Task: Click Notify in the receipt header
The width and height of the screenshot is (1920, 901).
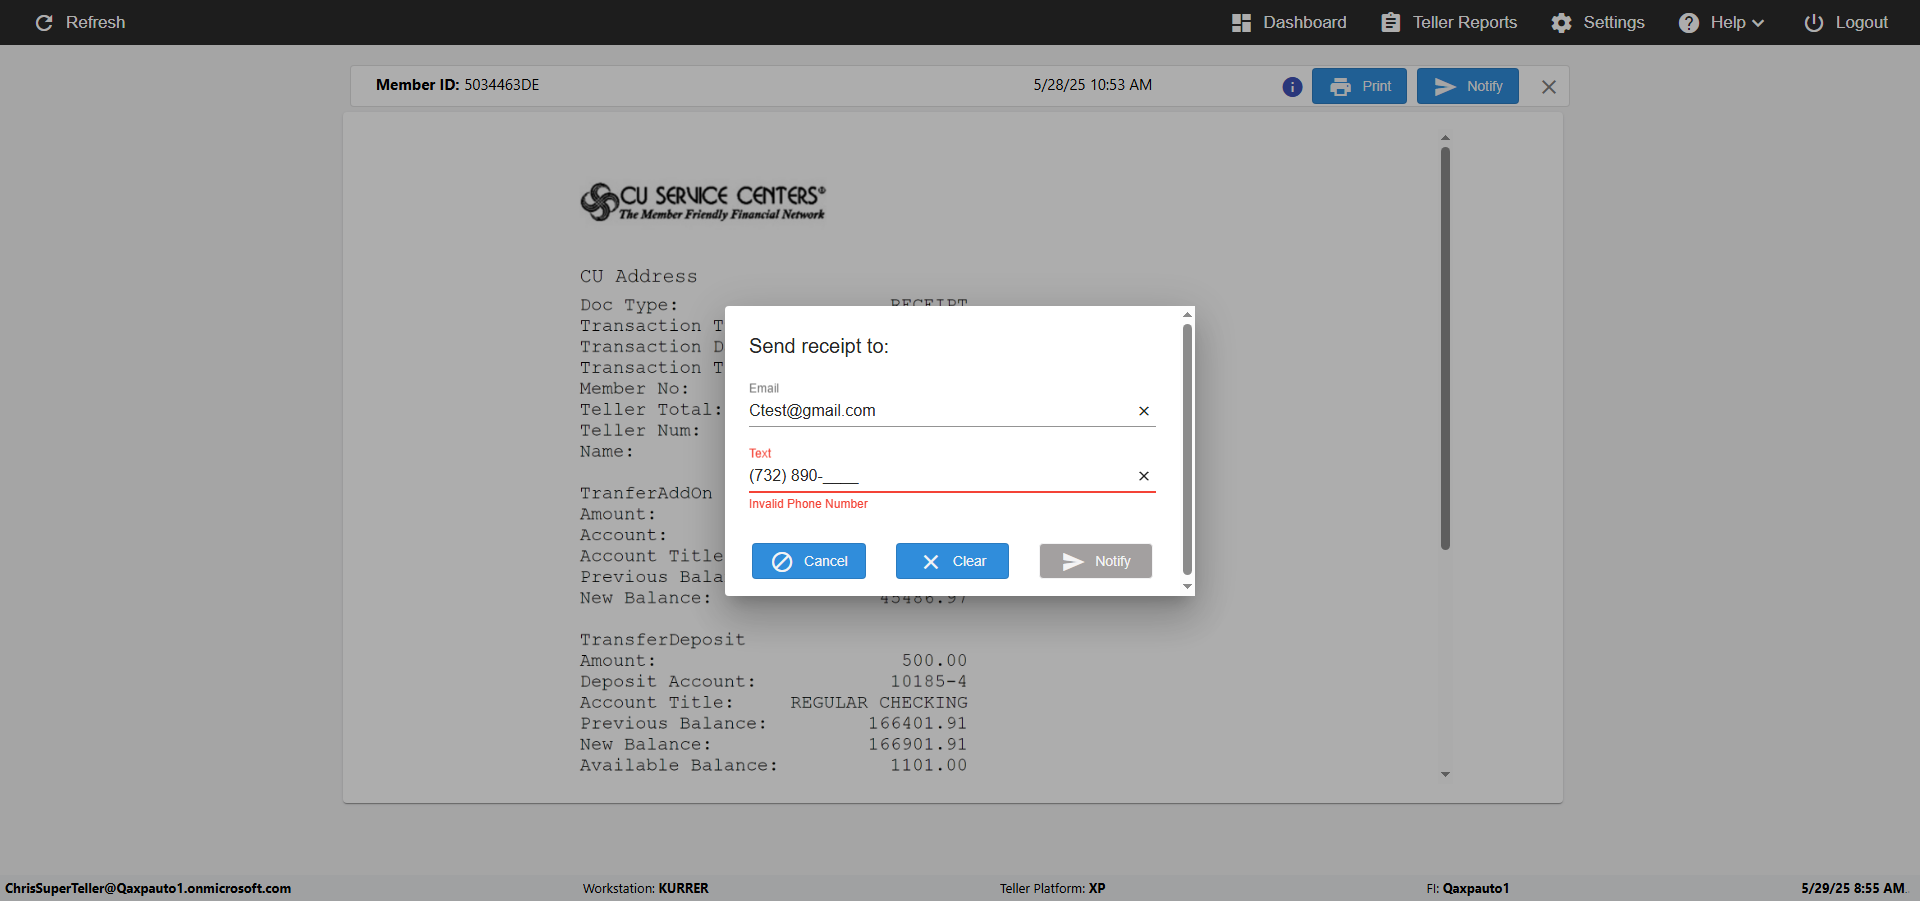Action: pos(1468,86)
